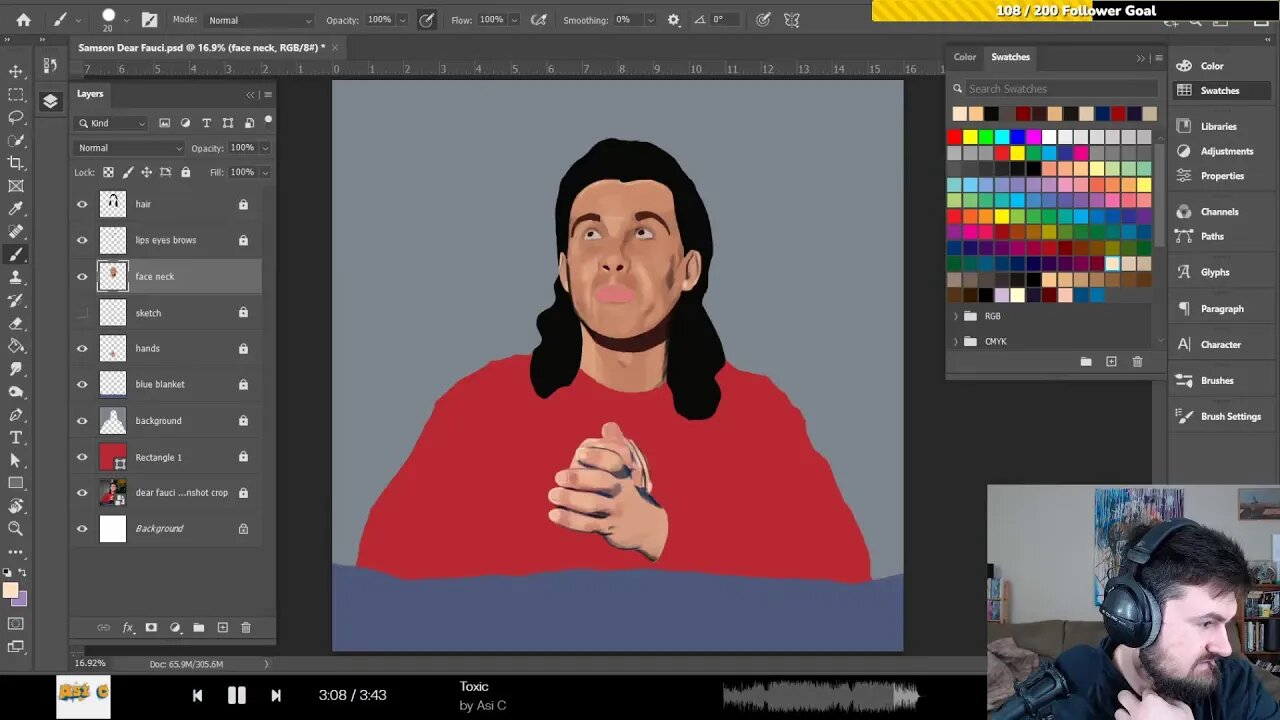The image size is (1280, 720).
Task: Select the Samson Dear Fauci.psd document tab
Action: [x=202, y=47]
